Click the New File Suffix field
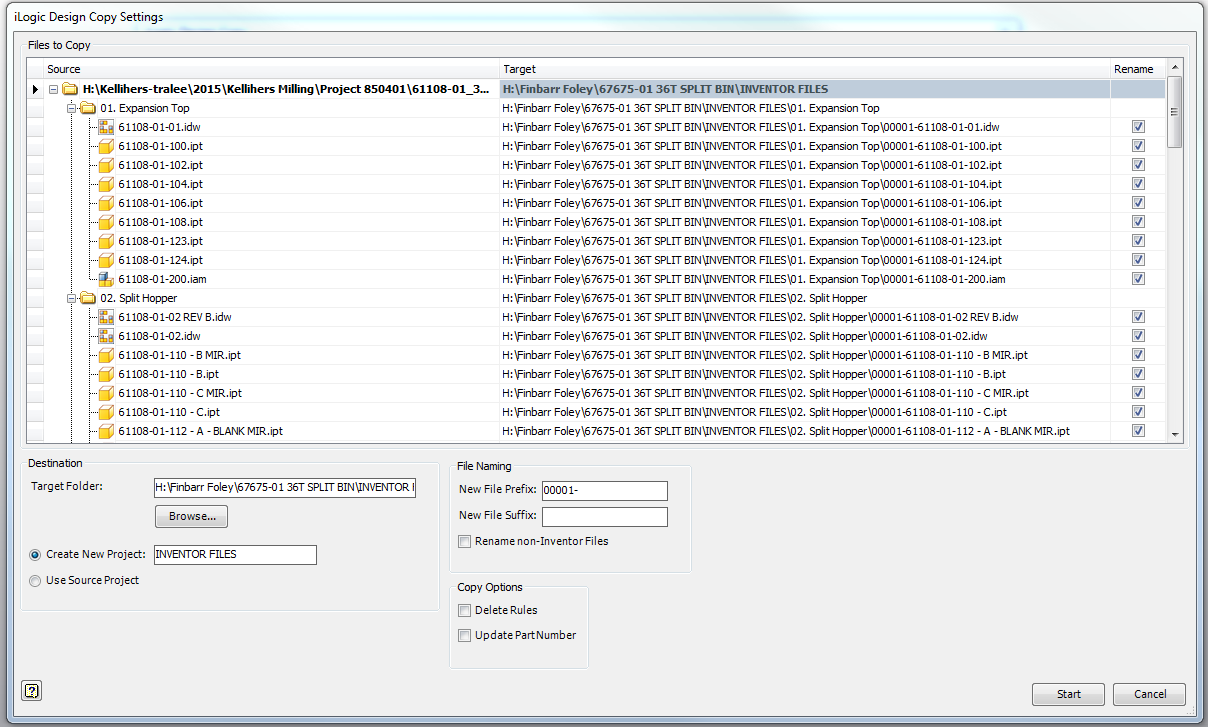Viewport: 1208px width, 727px height. coord(604,516)
